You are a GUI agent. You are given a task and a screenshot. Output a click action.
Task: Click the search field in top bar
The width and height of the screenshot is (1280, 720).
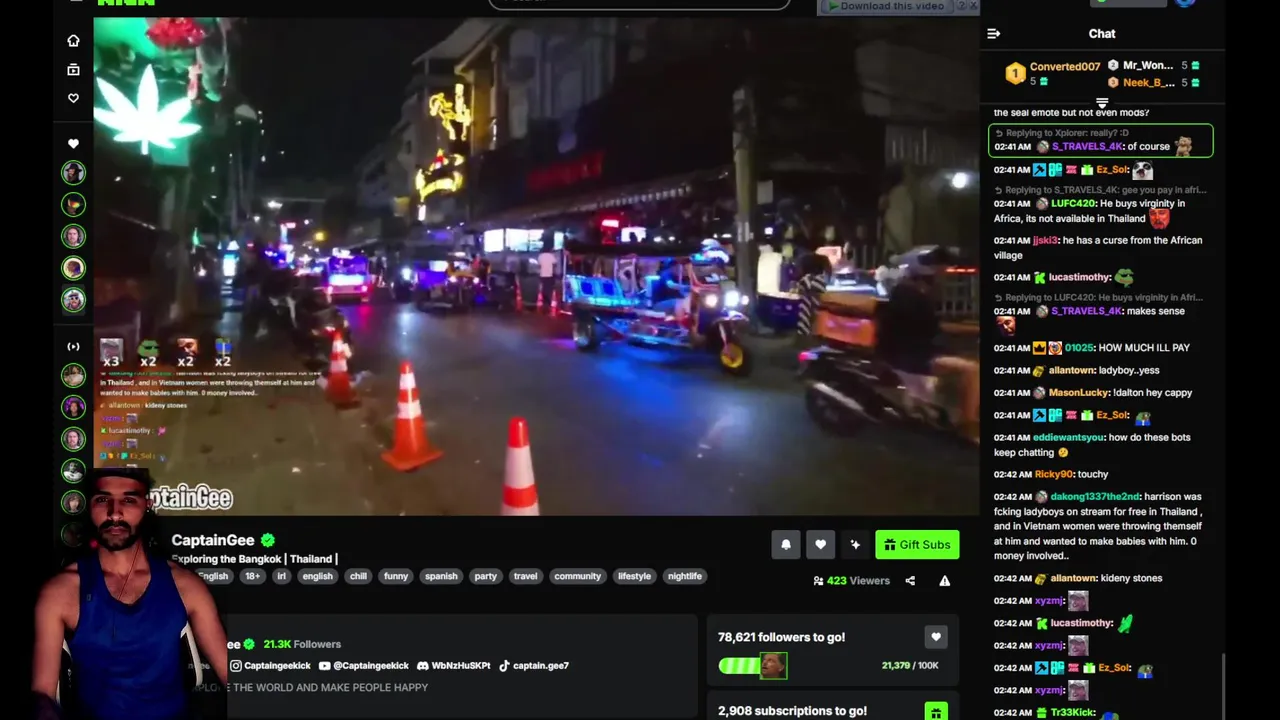[x=639, y=3]
